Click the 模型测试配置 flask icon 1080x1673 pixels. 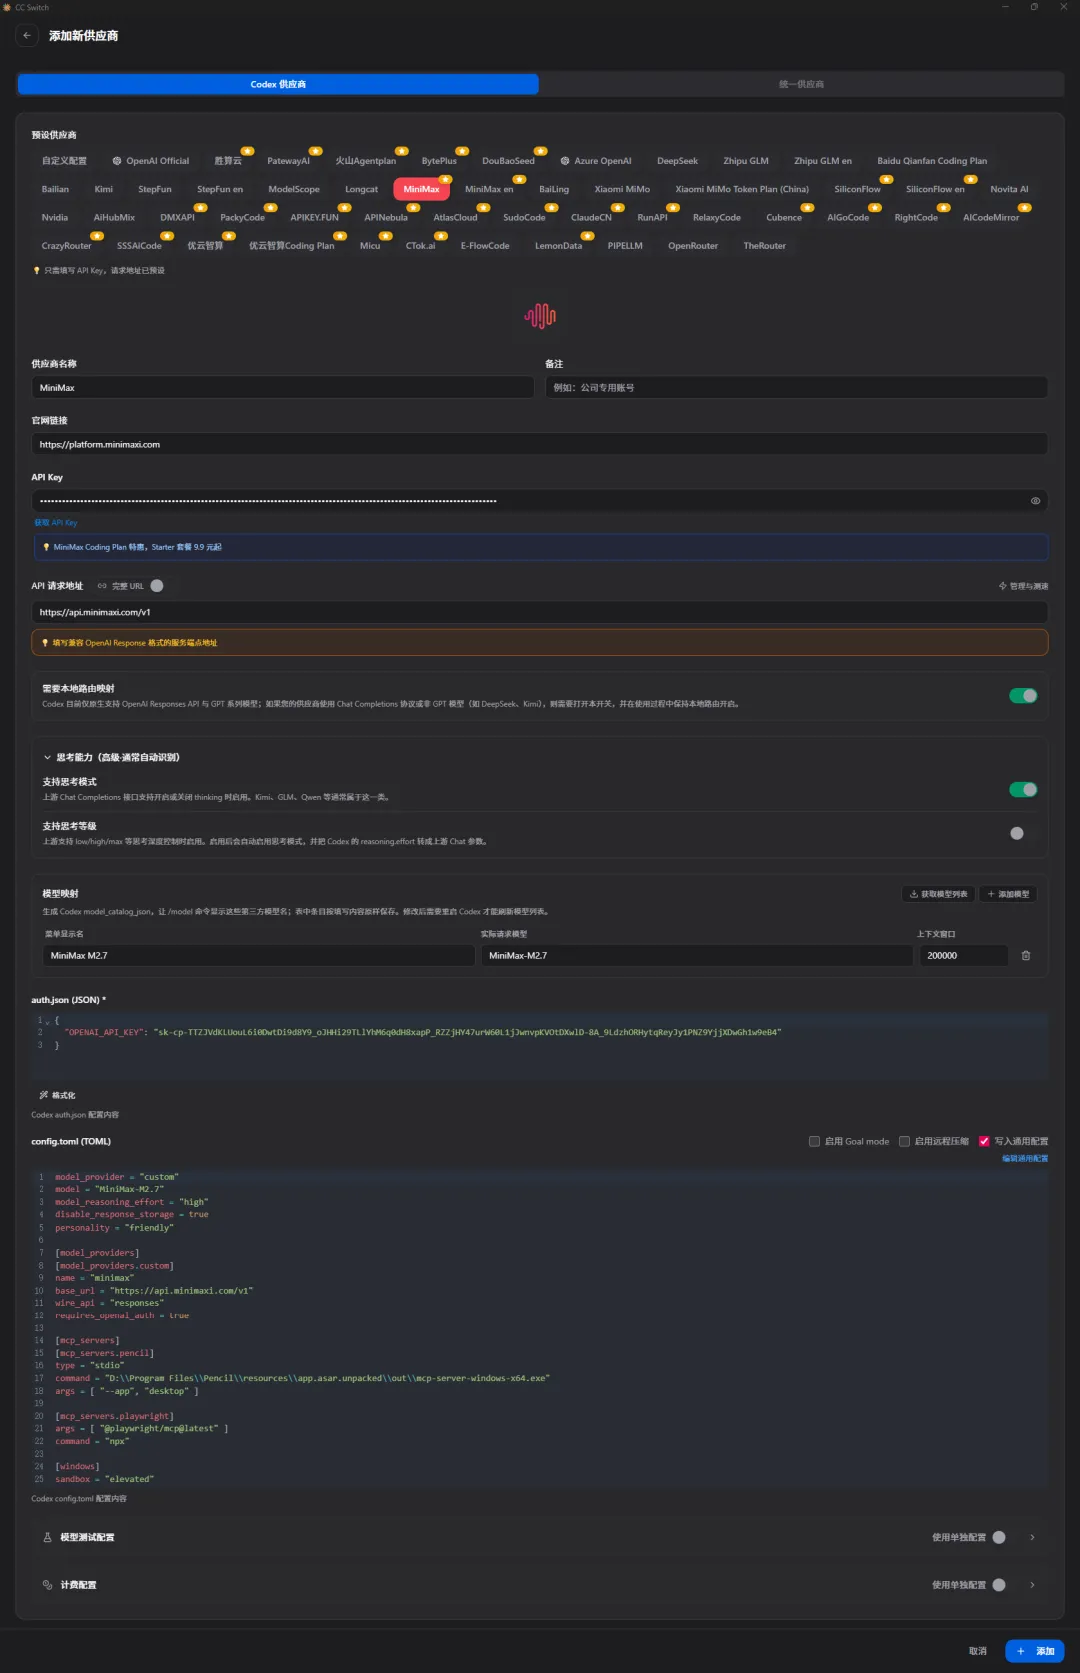tap(47, 1537)
